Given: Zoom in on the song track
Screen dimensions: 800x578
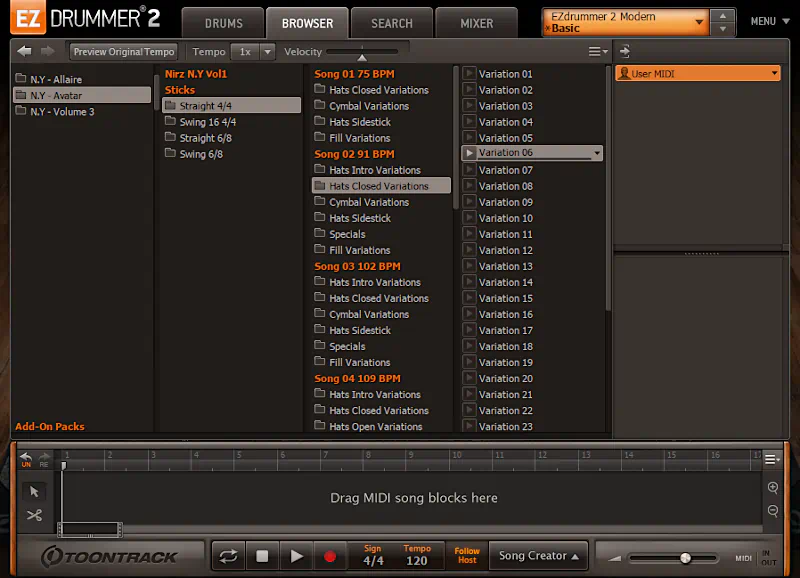Looking at the screenshot, I should (x=773, y=488).
